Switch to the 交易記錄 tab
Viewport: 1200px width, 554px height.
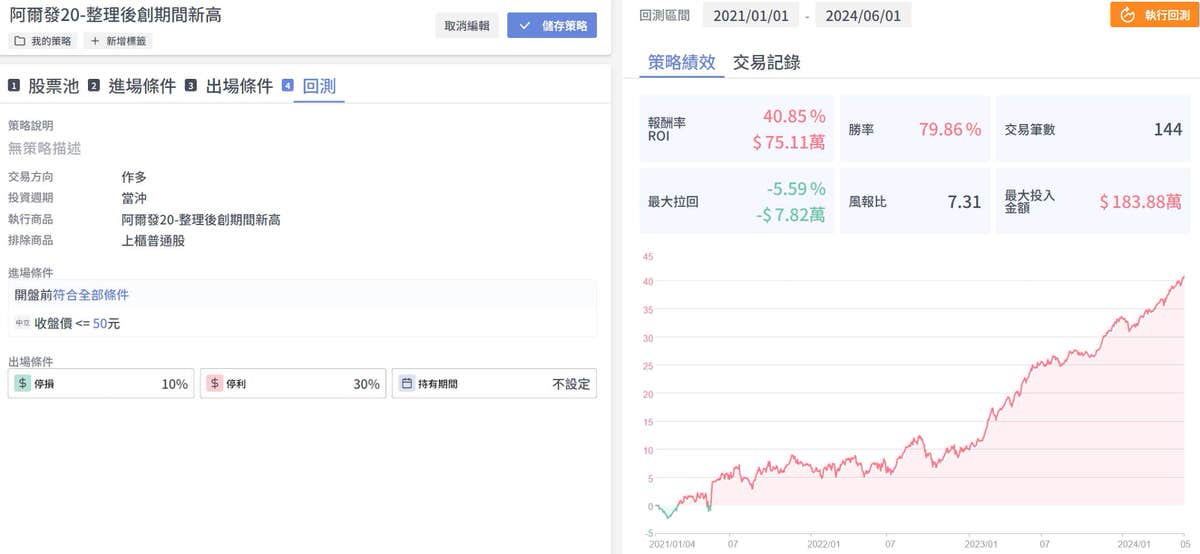coord(766,62)
